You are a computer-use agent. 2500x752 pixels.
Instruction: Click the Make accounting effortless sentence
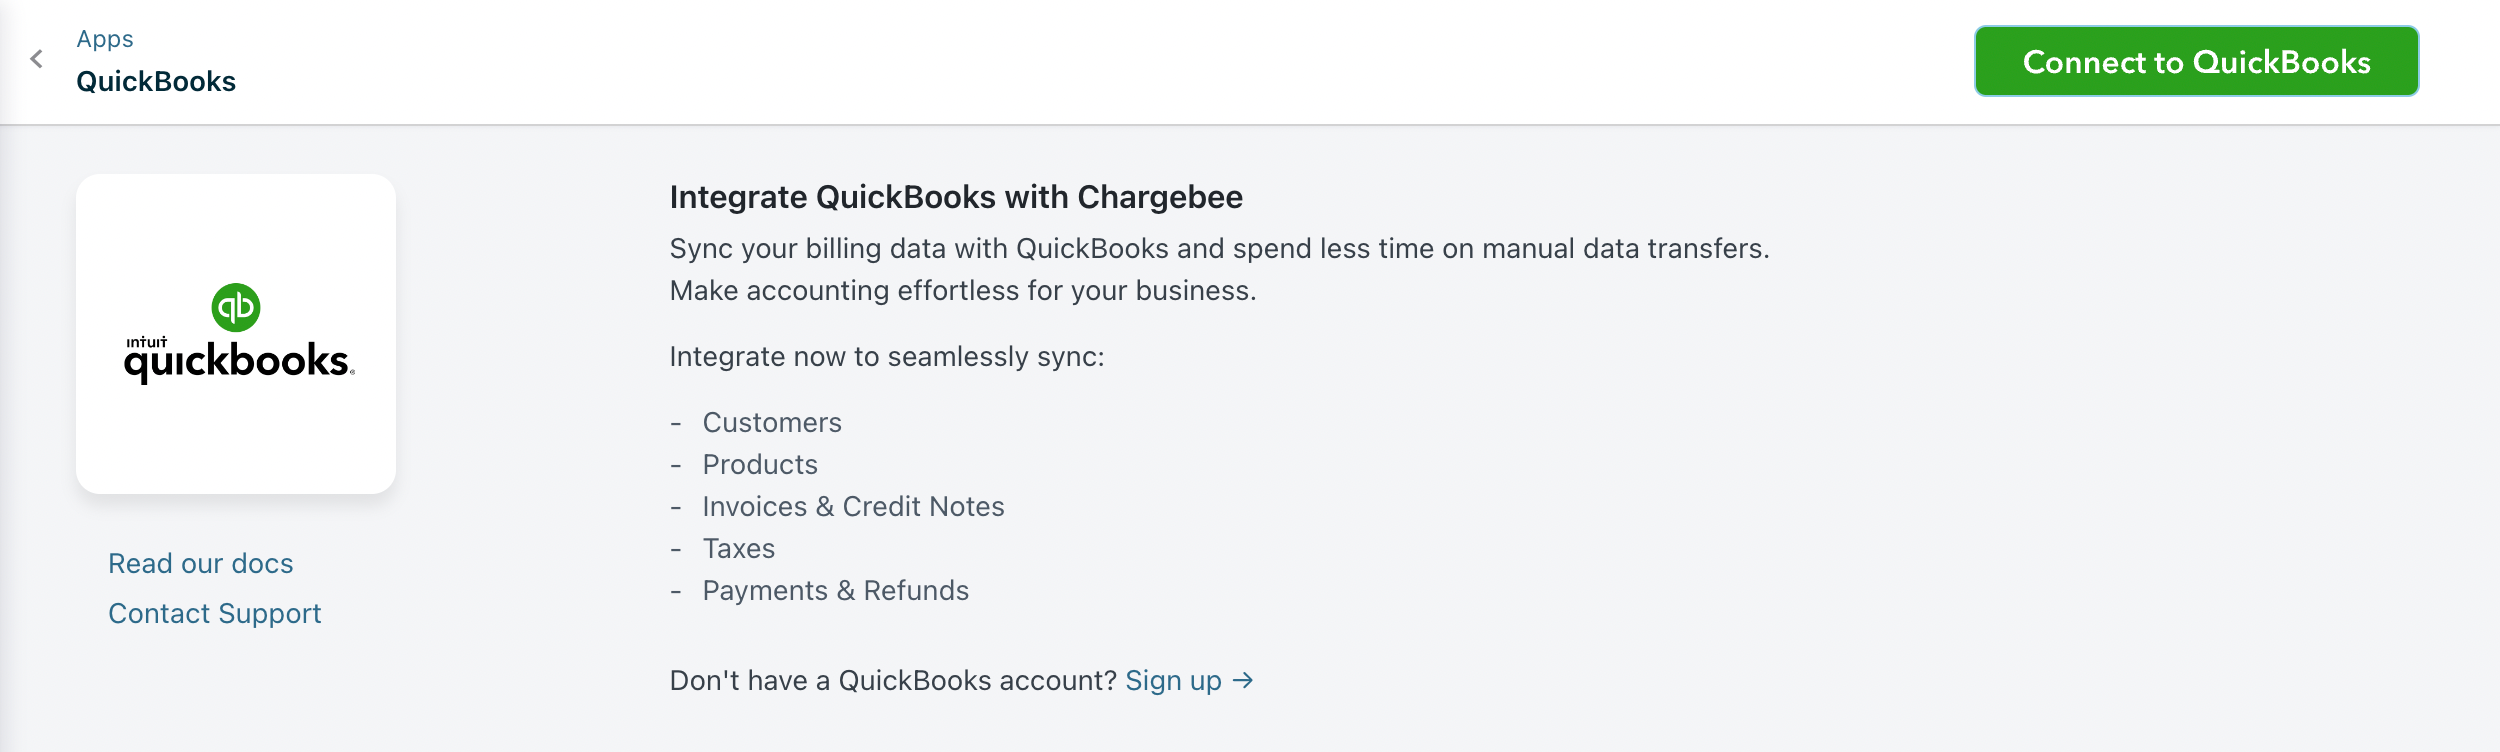pyautogui.click(x=962, y=291)
